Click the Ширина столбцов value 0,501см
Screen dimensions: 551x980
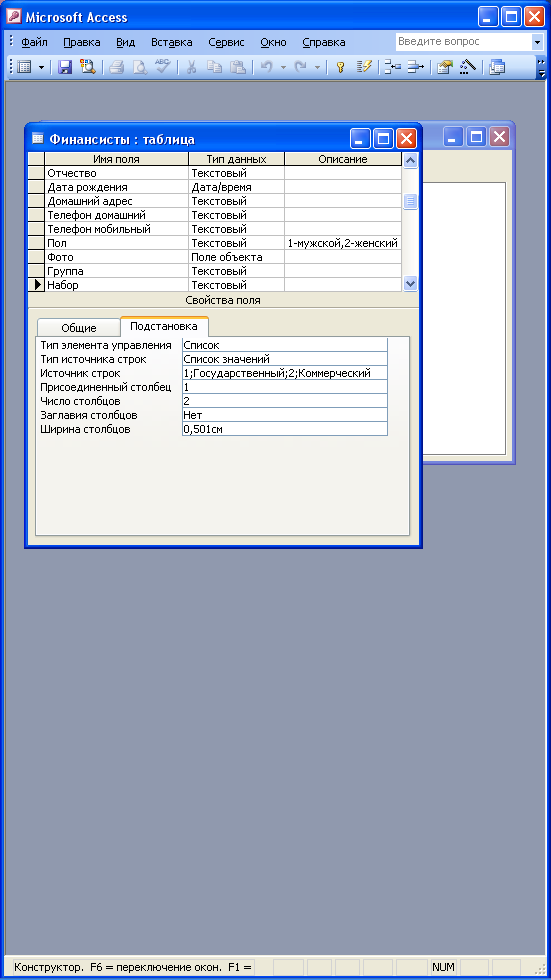point(285,429)
